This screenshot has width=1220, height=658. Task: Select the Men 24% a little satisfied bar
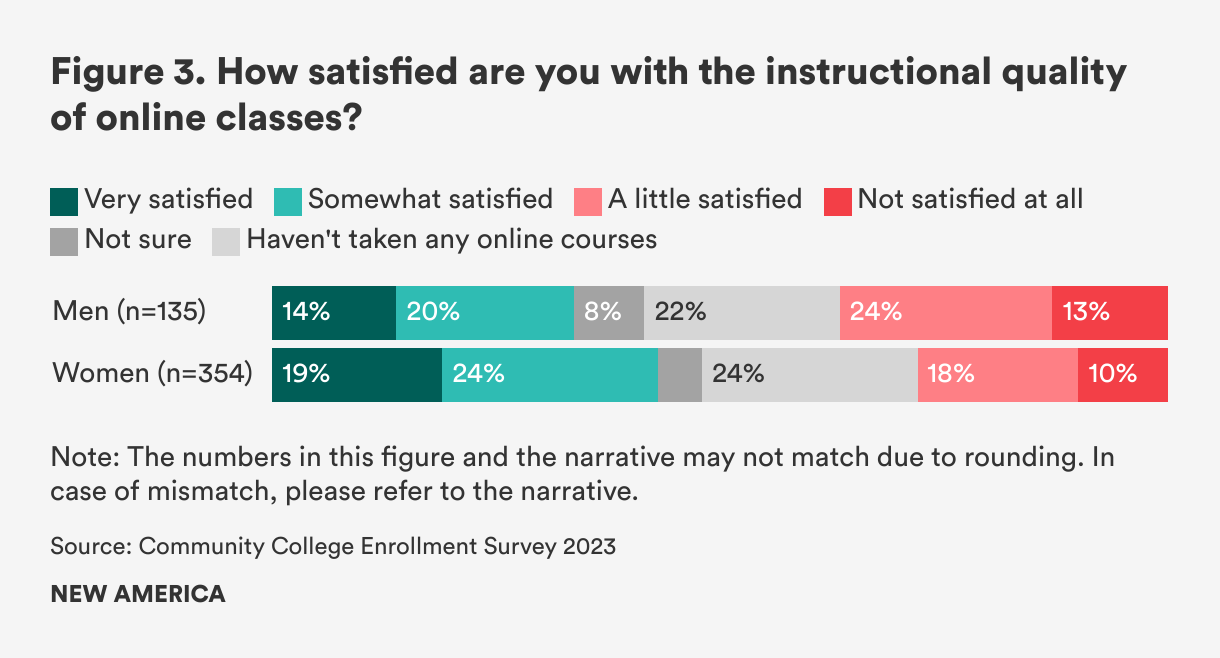[945, 312]
